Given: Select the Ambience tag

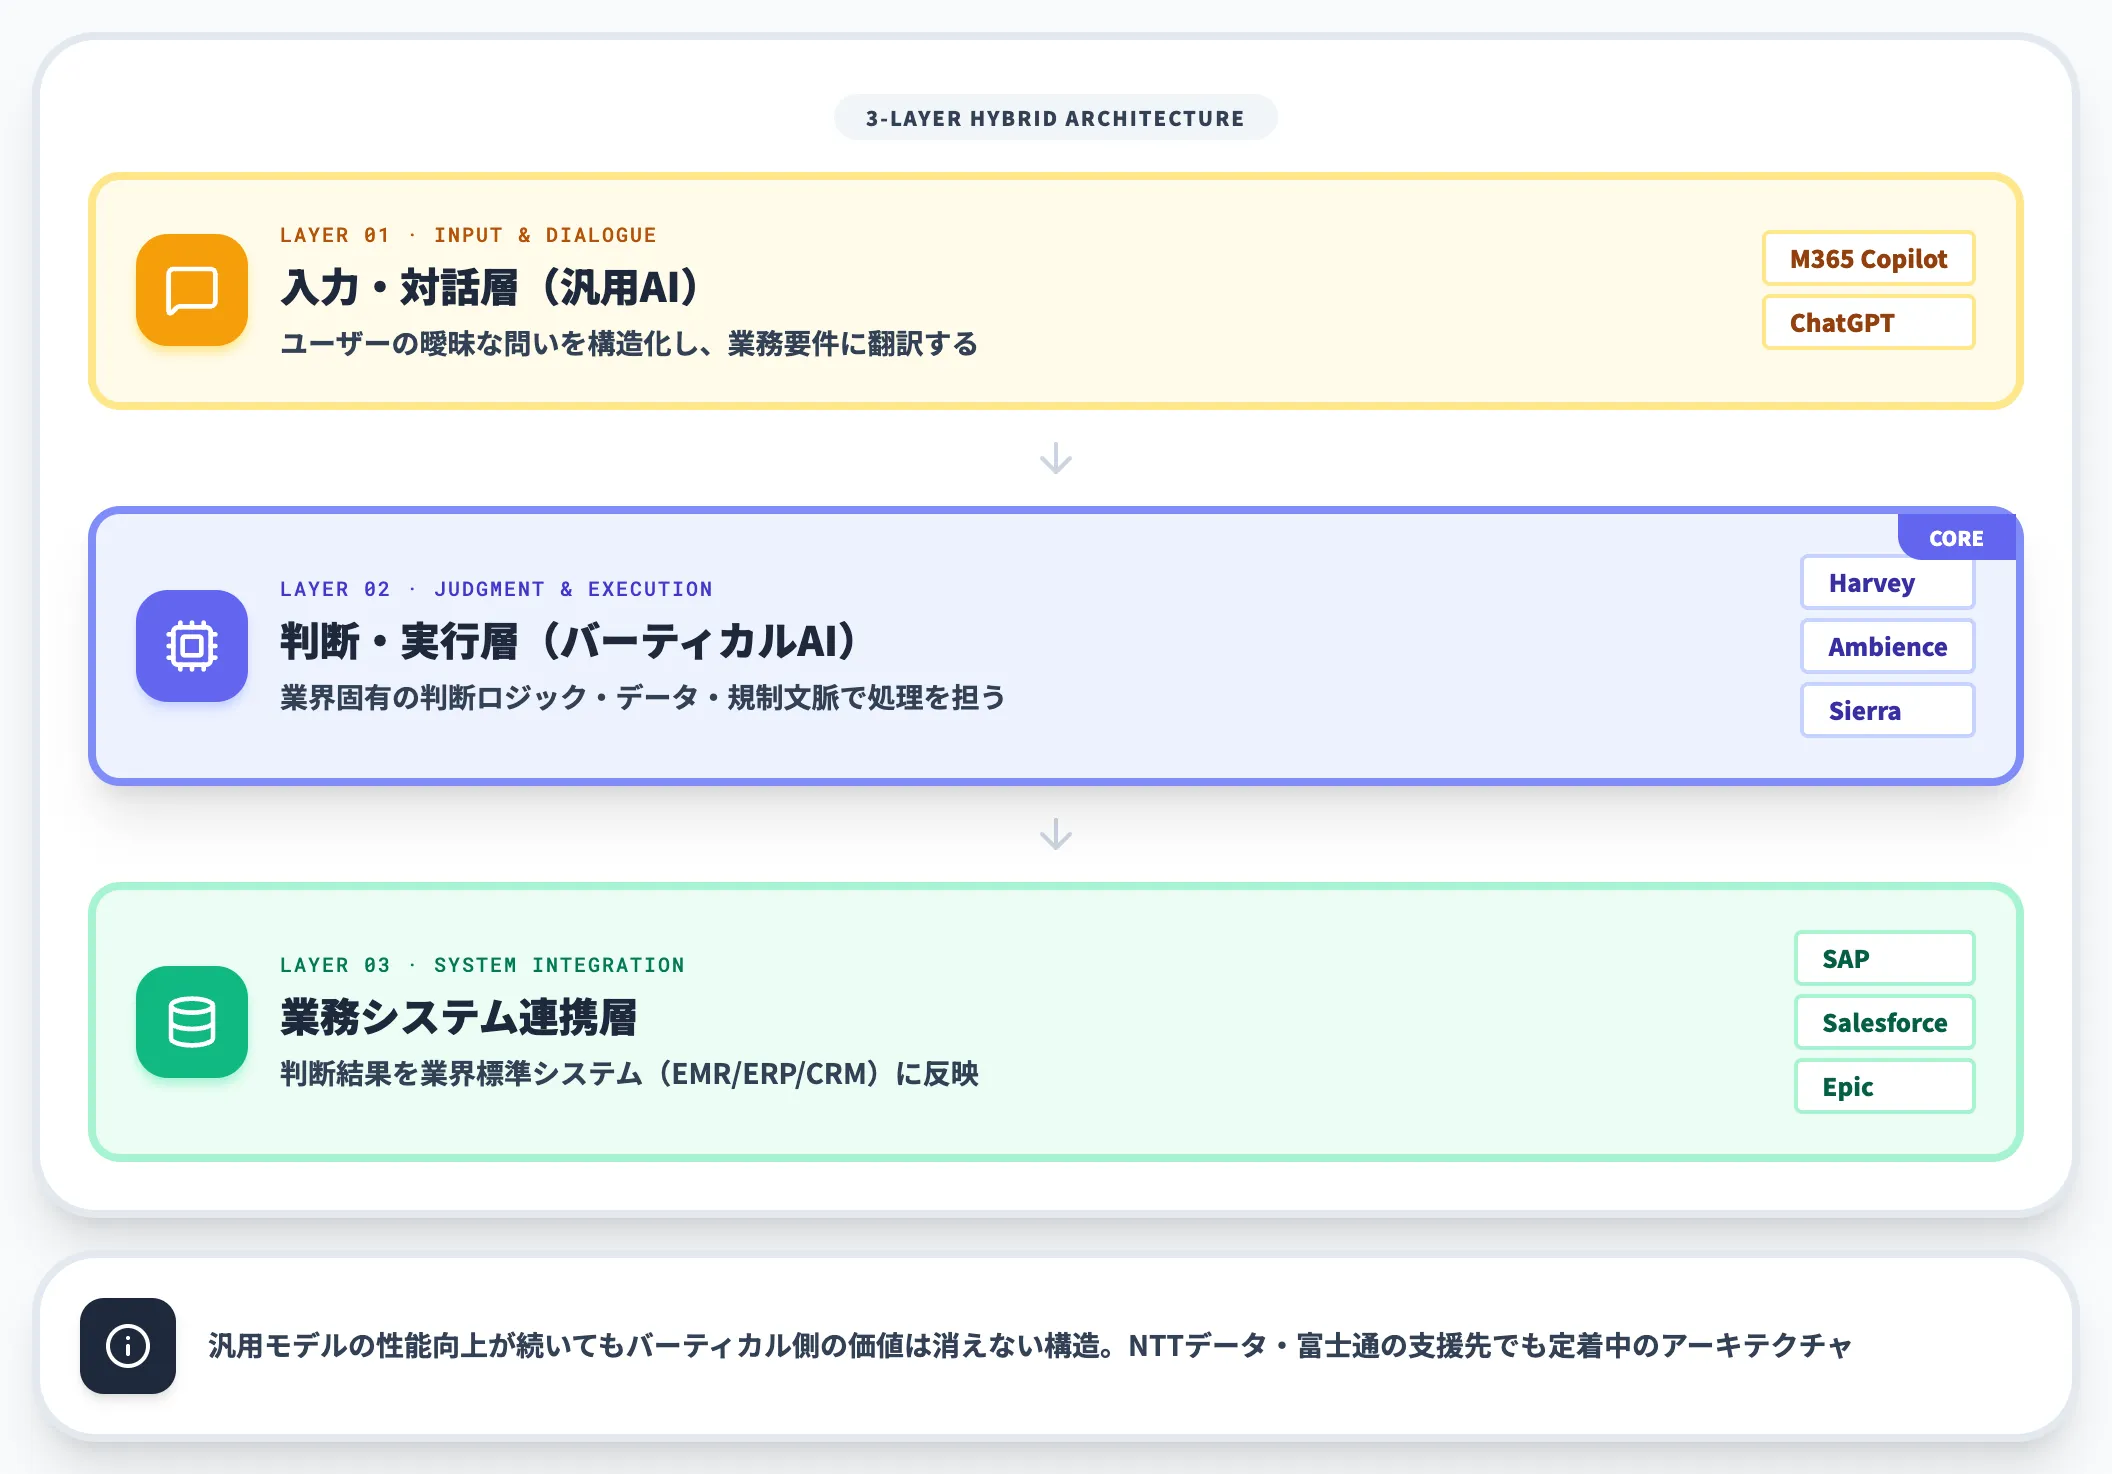Looking at the screenshot, I should (1887, 647).
